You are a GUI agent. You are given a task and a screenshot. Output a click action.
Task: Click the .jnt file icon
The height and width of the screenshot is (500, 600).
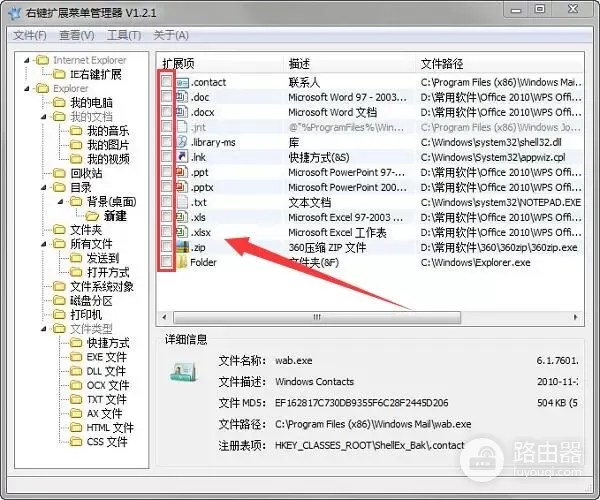click(x=182, y=127)
